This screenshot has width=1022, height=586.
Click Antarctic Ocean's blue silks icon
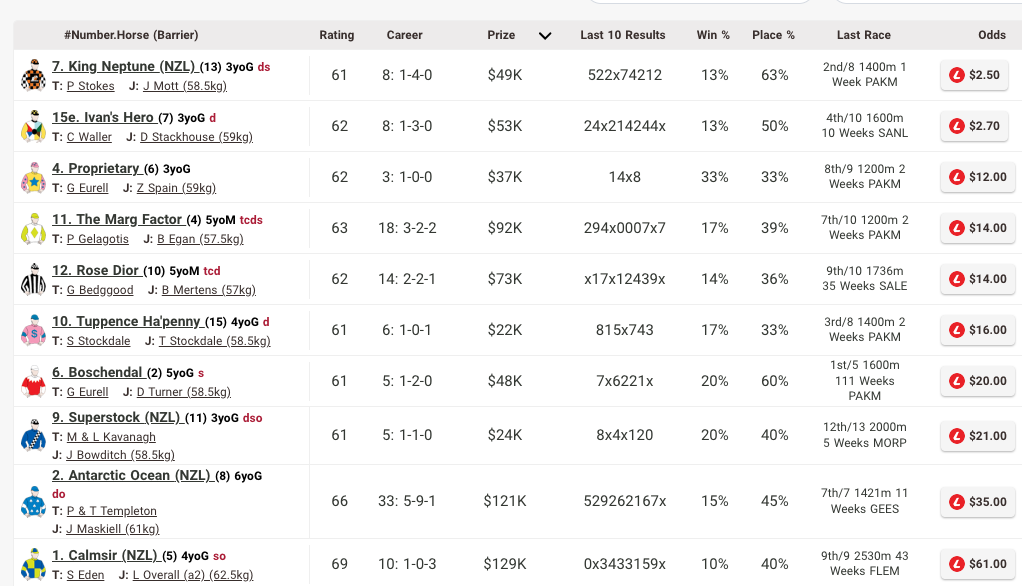33,501
